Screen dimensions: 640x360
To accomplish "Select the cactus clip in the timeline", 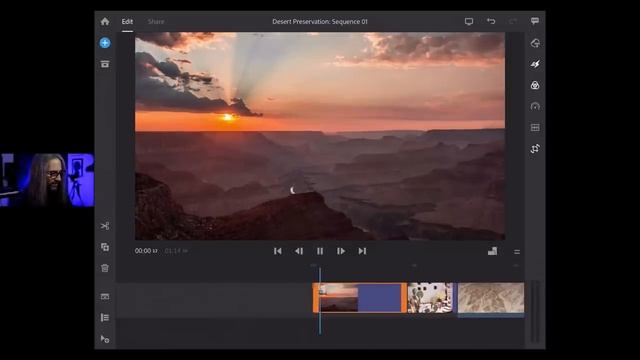I will pyautogui.click(x=430, y=298).
